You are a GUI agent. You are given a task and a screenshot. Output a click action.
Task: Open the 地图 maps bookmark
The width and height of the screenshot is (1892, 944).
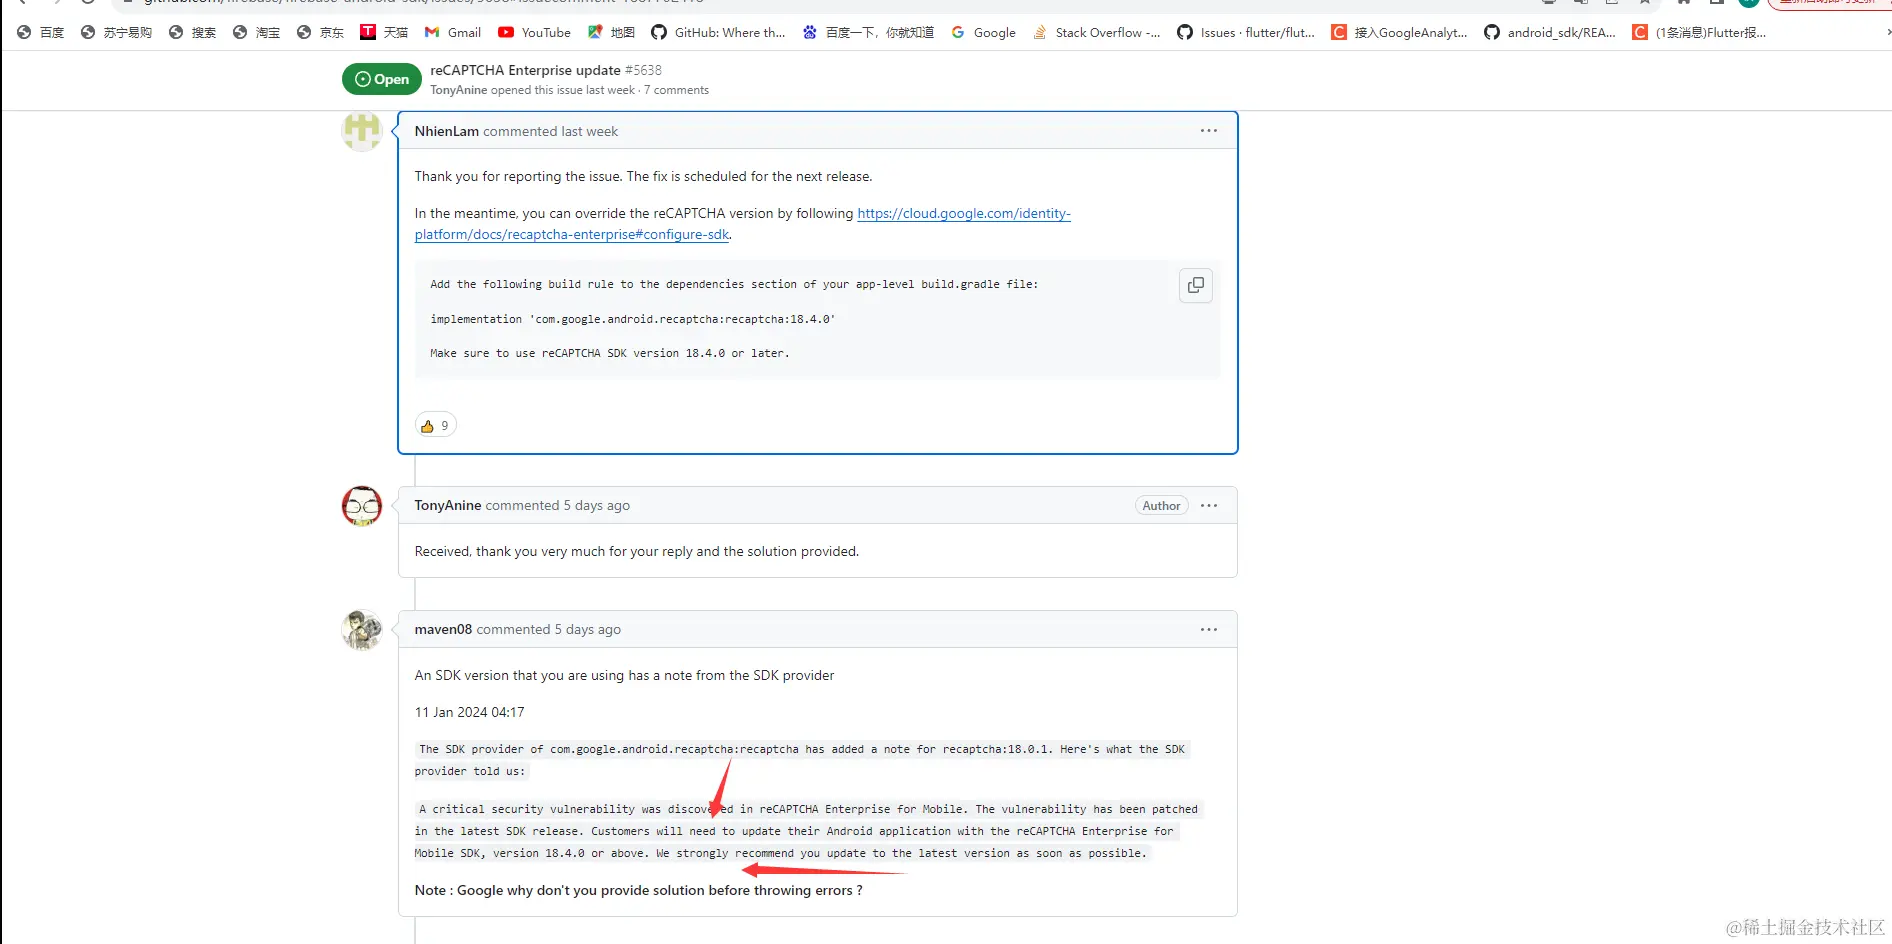[x=612, y=32]
